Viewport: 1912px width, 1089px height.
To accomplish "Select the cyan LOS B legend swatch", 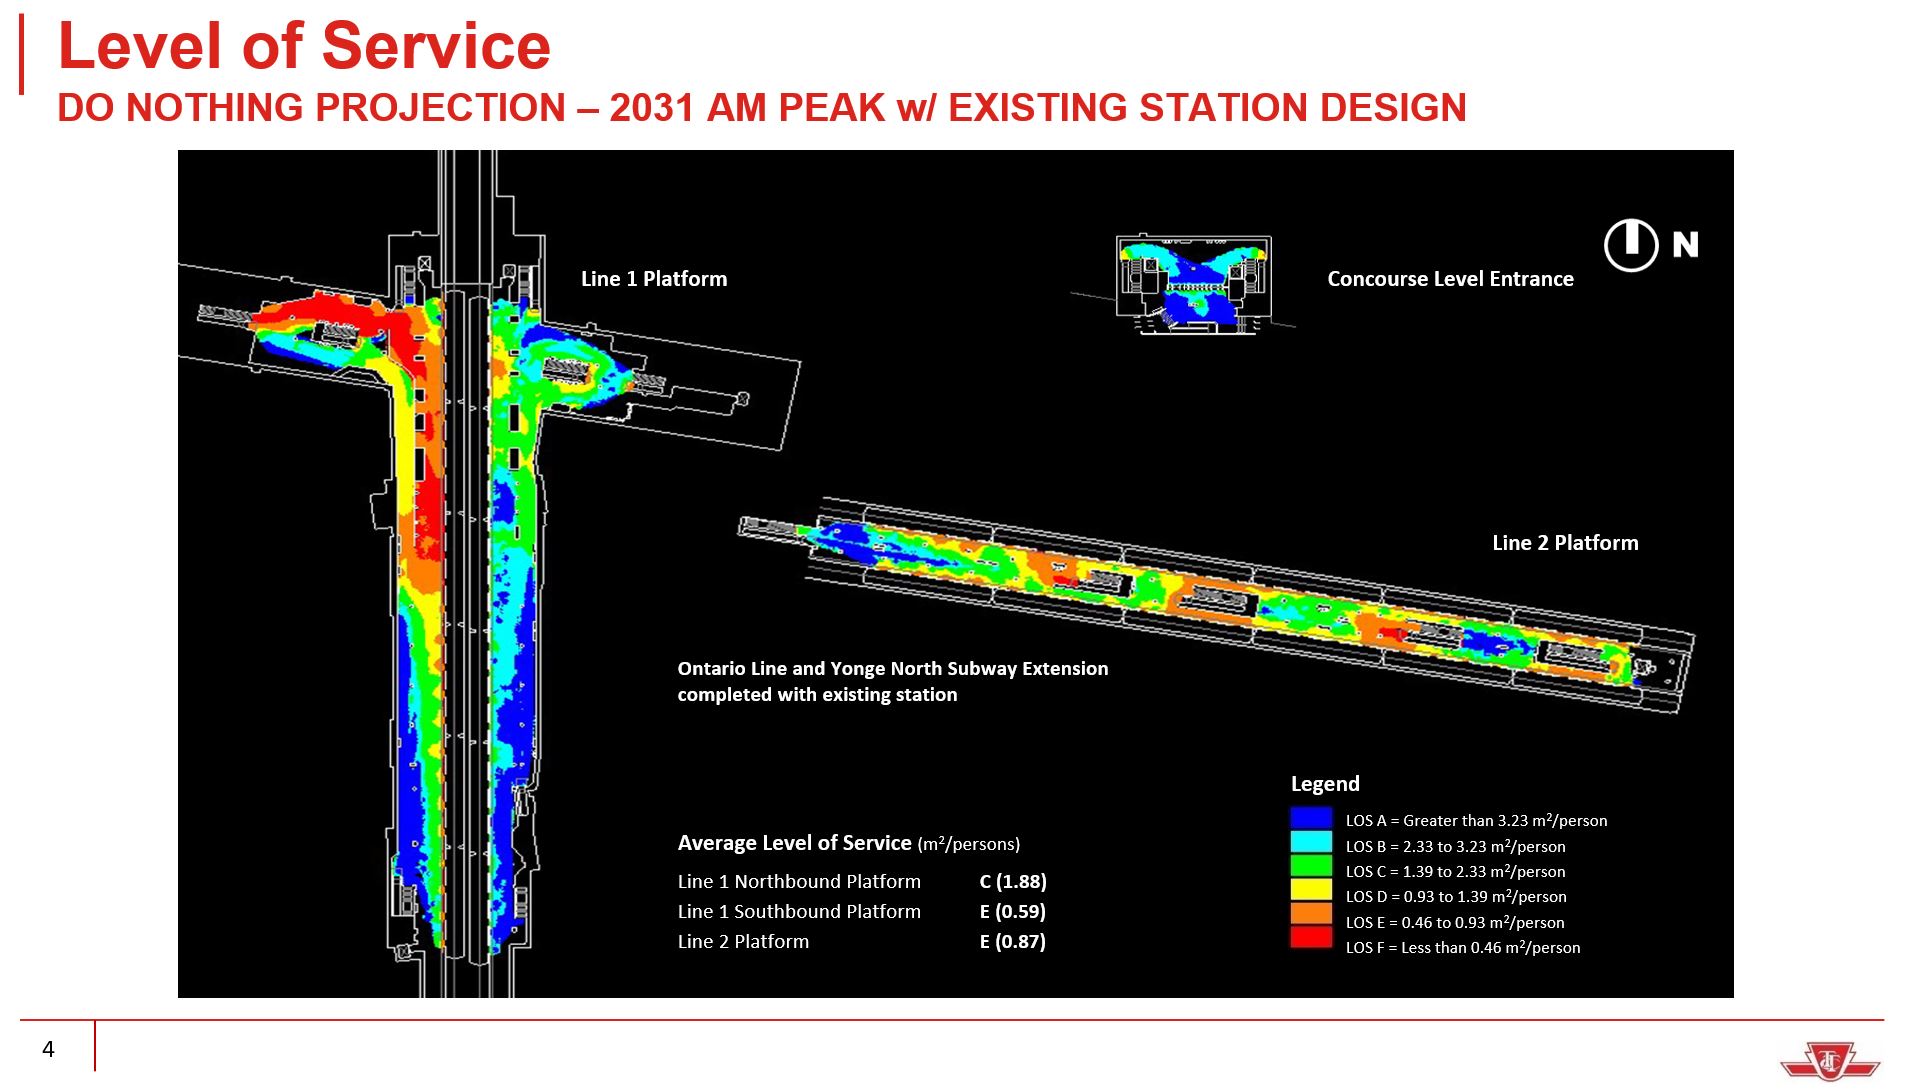I will click(x=1311, y=843).
